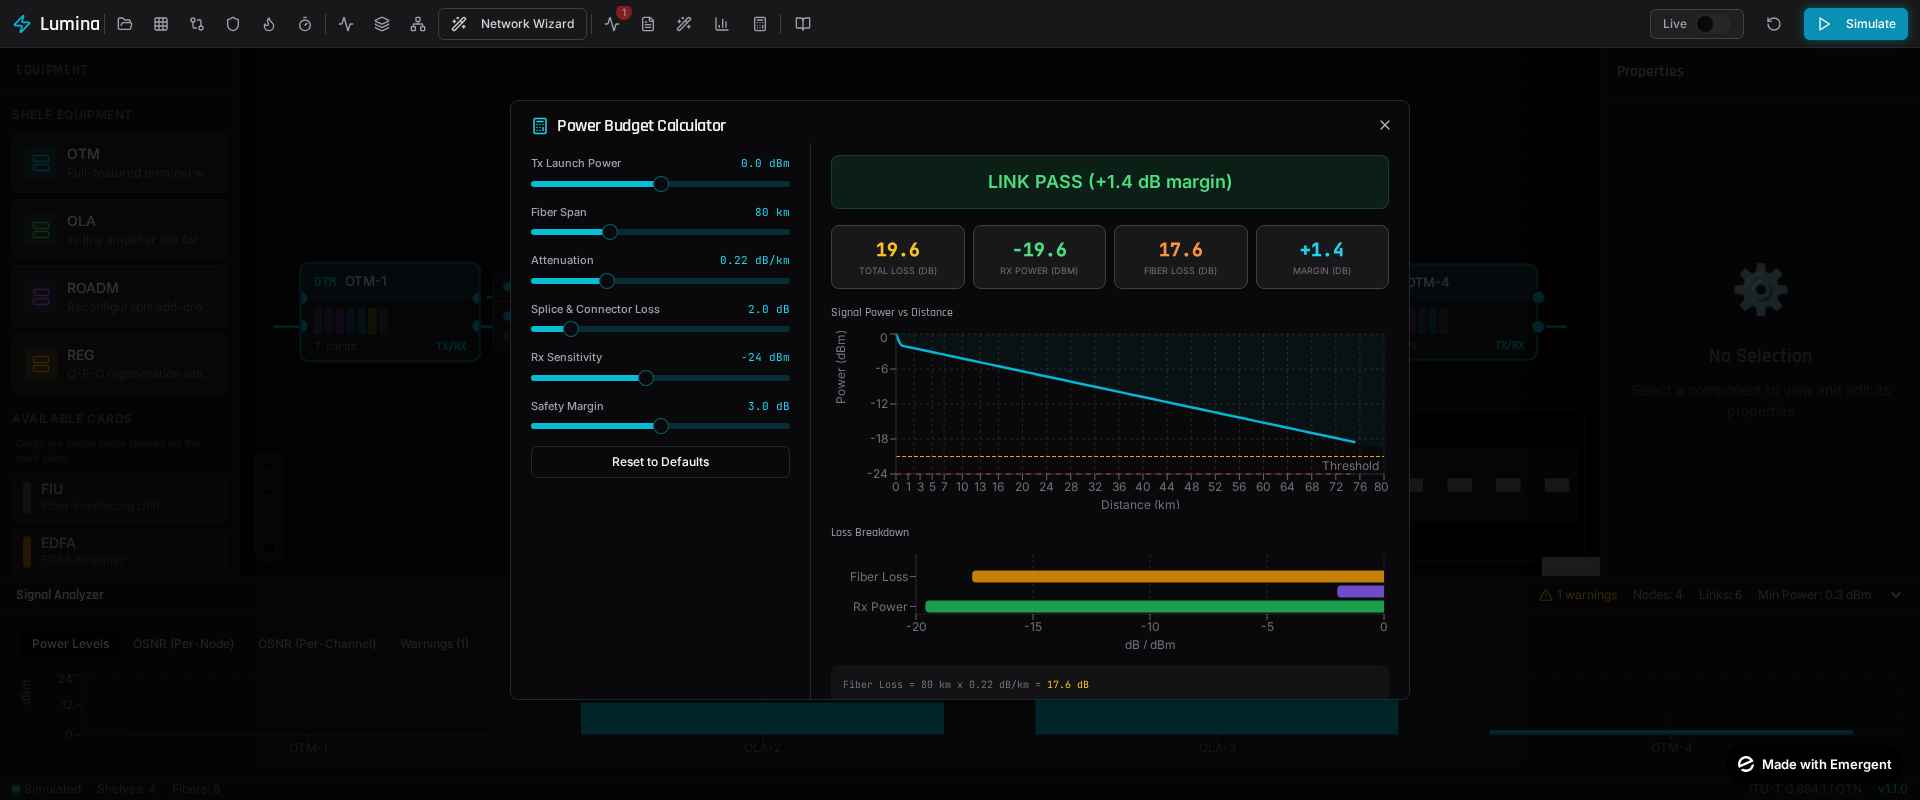Click the 17.6 Fiber Loss card

tap(1181, 257)
